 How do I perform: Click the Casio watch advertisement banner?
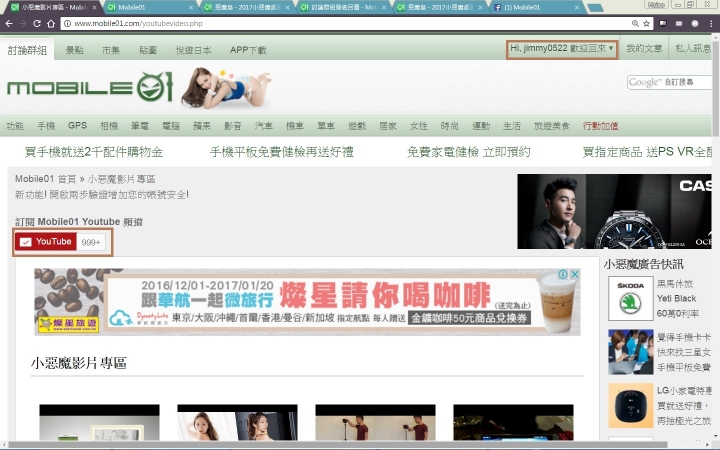pos(614,211)
